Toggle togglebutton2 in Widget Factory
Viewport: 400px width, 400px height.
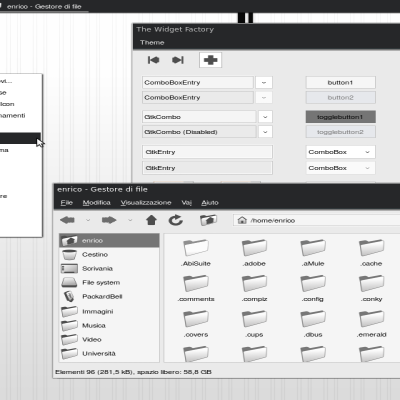(x=341, y=132)
